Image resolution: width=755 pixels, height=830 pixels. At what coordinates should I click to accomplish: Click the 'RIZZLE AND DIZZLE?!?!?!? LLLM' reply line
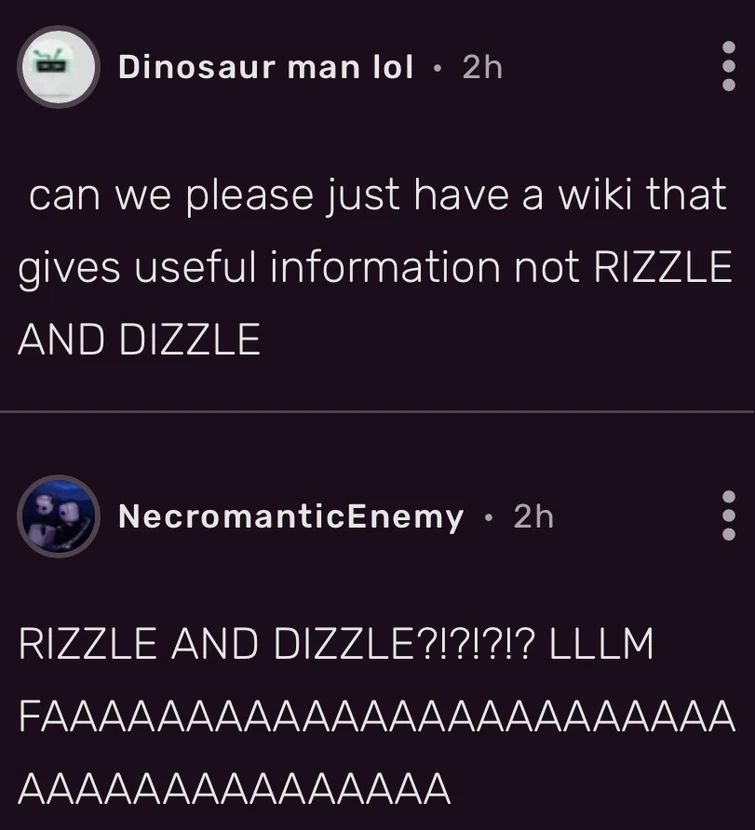(x=336, y=644)
